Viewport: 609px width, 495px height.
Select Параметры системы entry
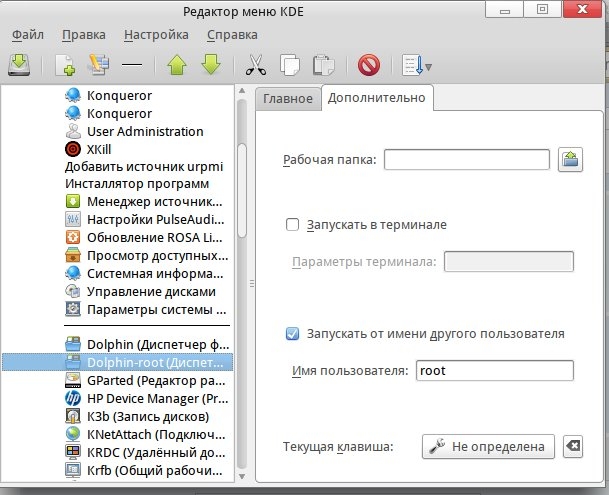pyautogui.click(x=146, y=310)
